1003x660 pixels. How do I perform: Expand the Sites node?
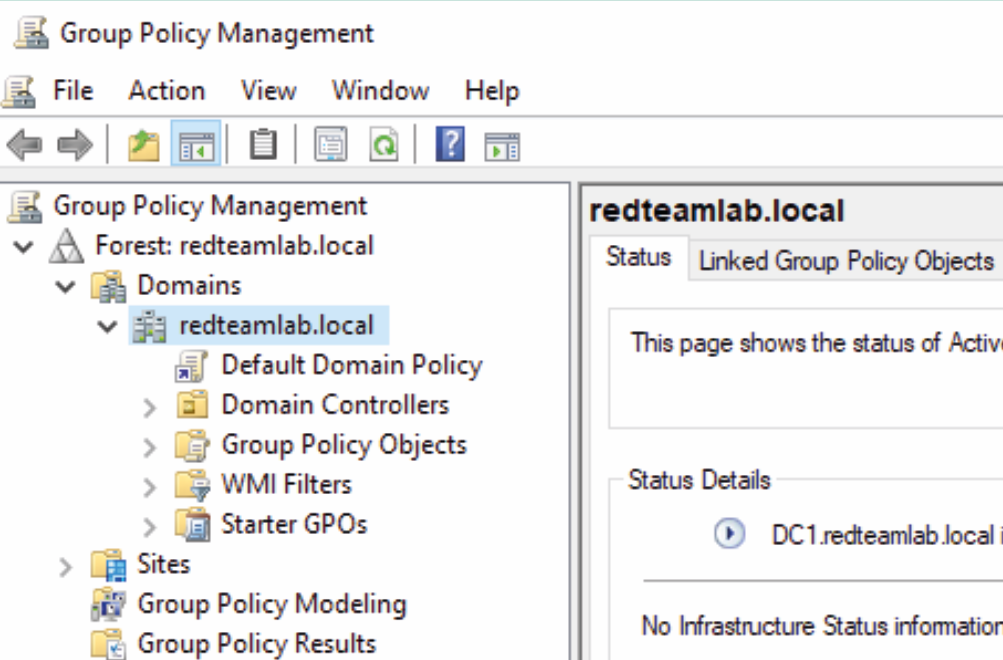(x=65, y=567)
